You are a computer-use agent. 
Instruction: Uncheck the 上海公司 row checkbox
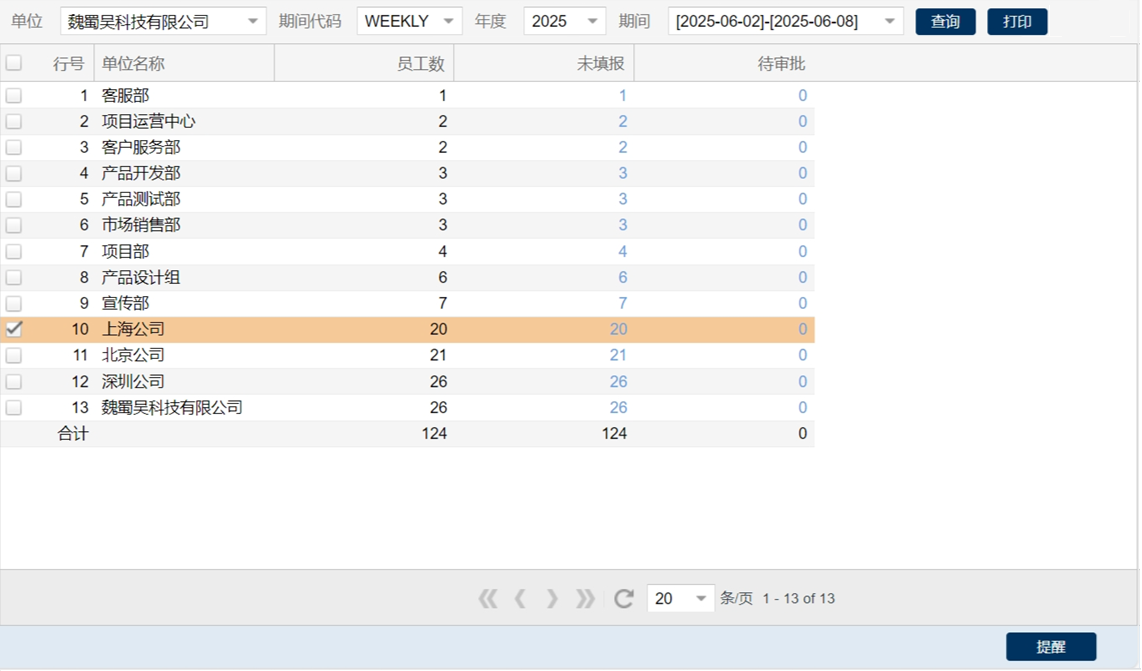click(x=14, y=329)
